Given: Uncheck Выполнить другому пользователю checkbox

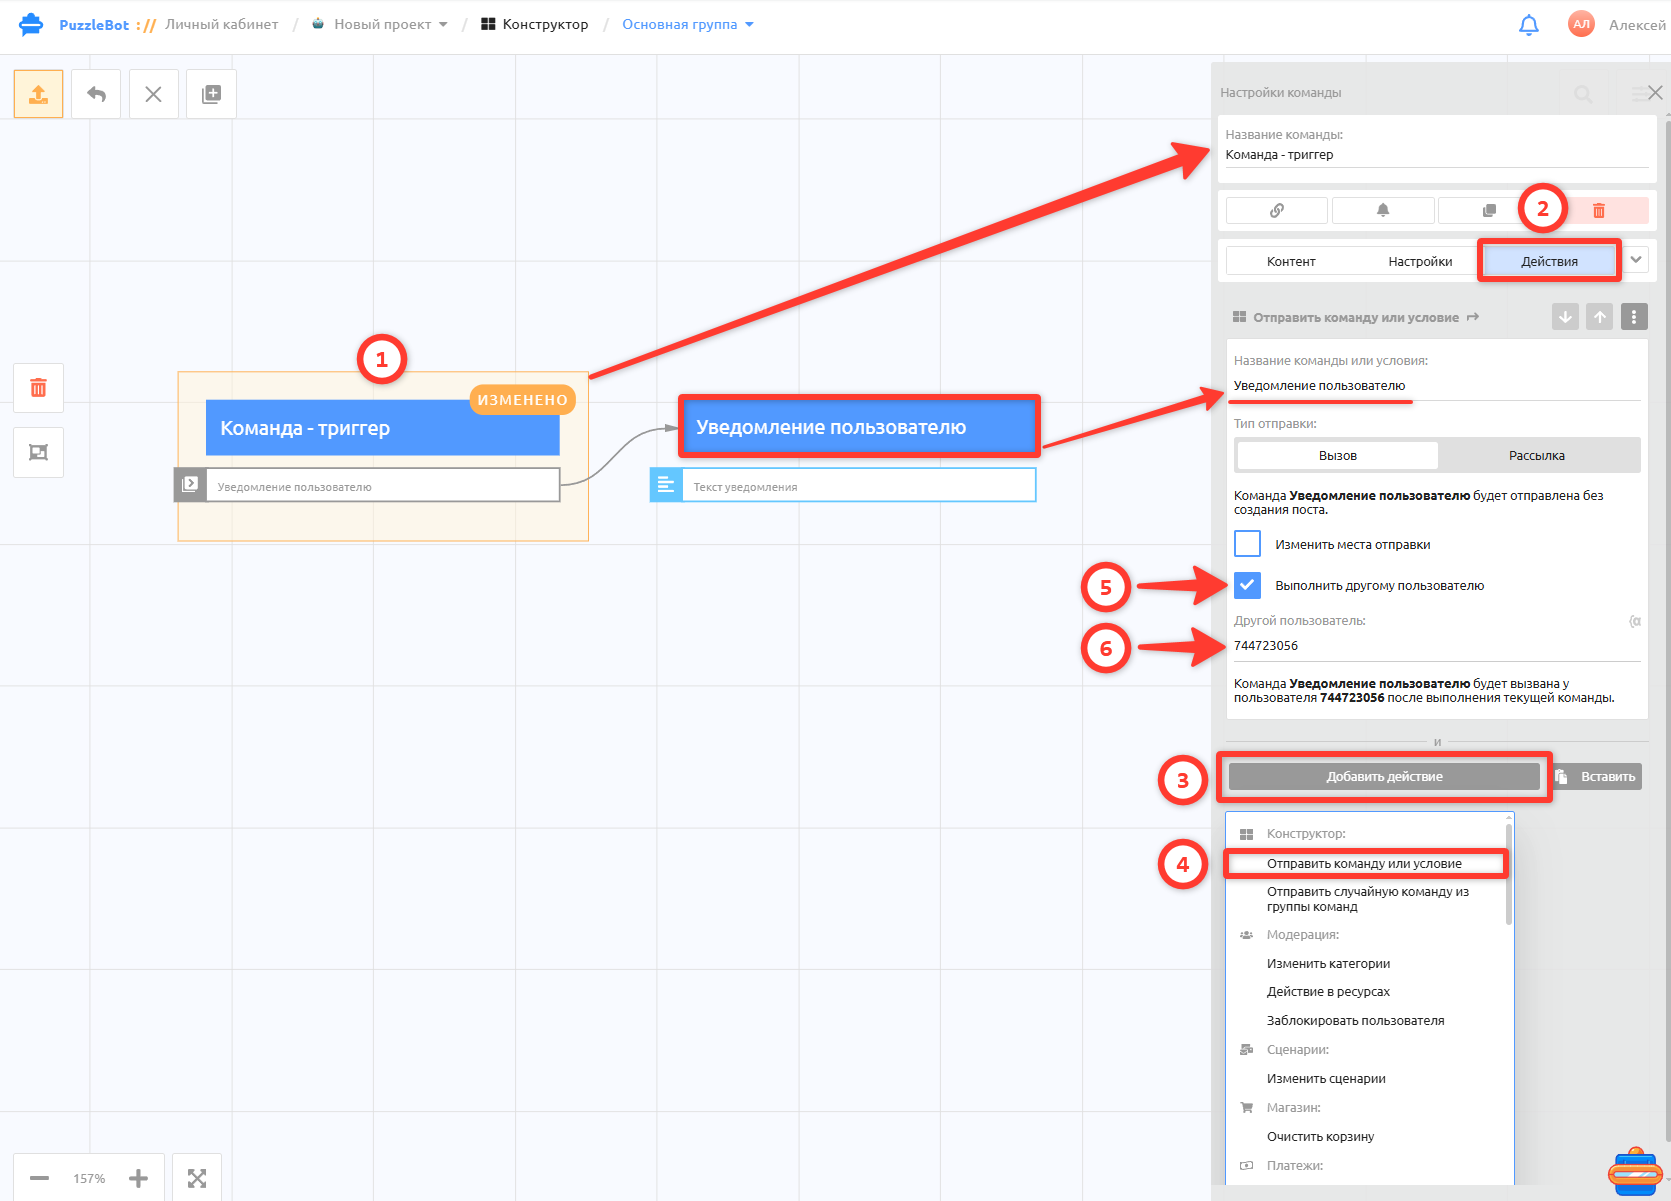Looking at the screenshot, I should pyautogui.click(x=1247, y=585).
